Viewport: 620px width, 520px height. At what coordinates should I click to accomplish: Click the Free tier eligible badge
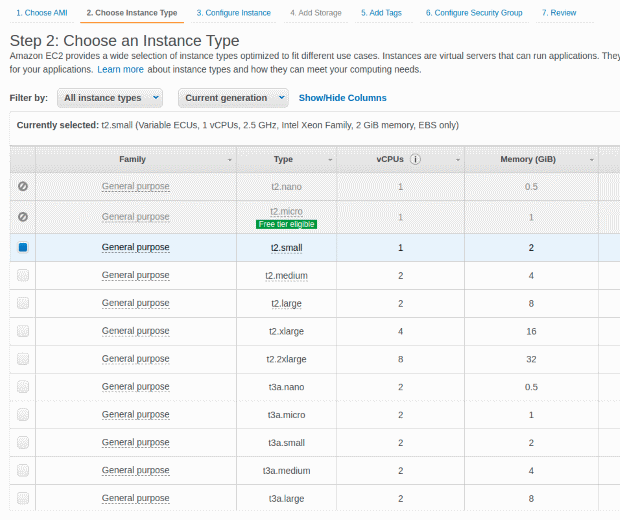click(x=286, y=224)
